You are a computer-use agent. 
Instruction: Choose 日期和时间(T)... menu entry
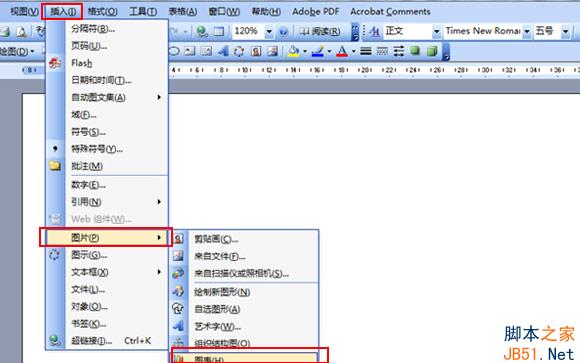click(107, 80)
